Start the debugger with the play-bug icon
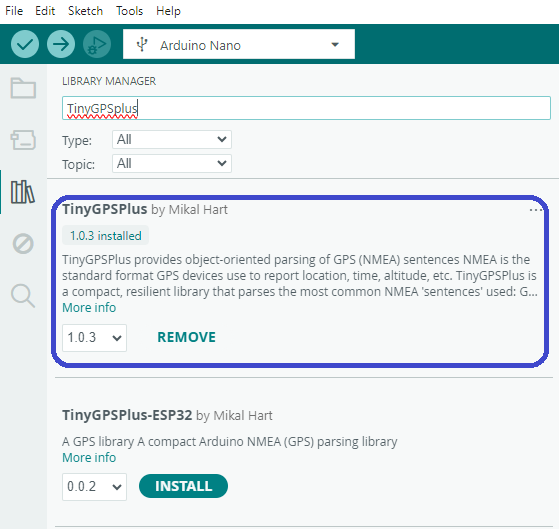 [97, 44]
